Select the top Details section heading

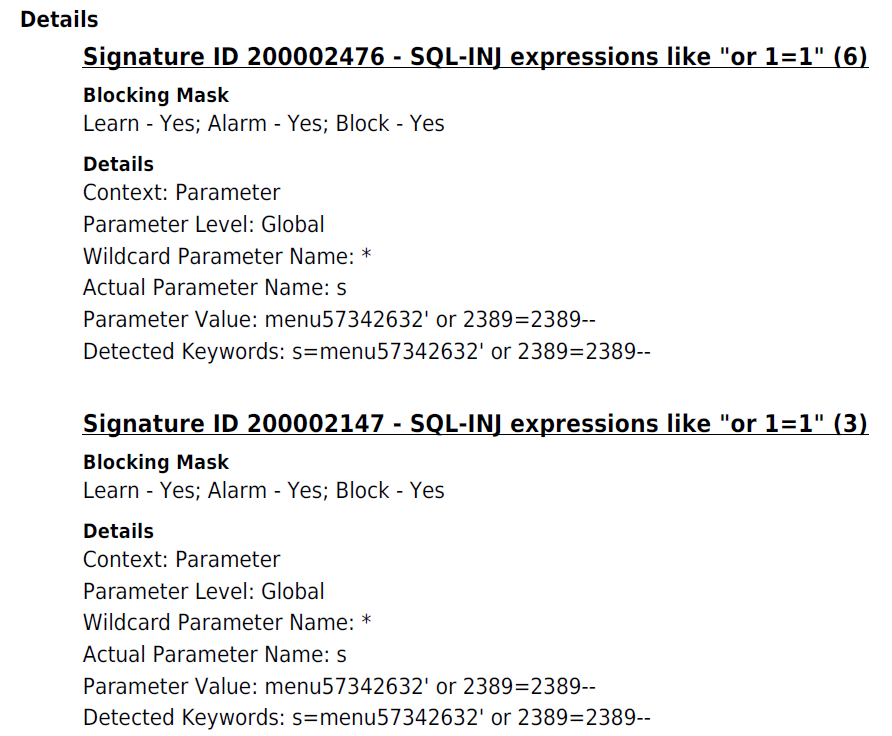[59, 19]
